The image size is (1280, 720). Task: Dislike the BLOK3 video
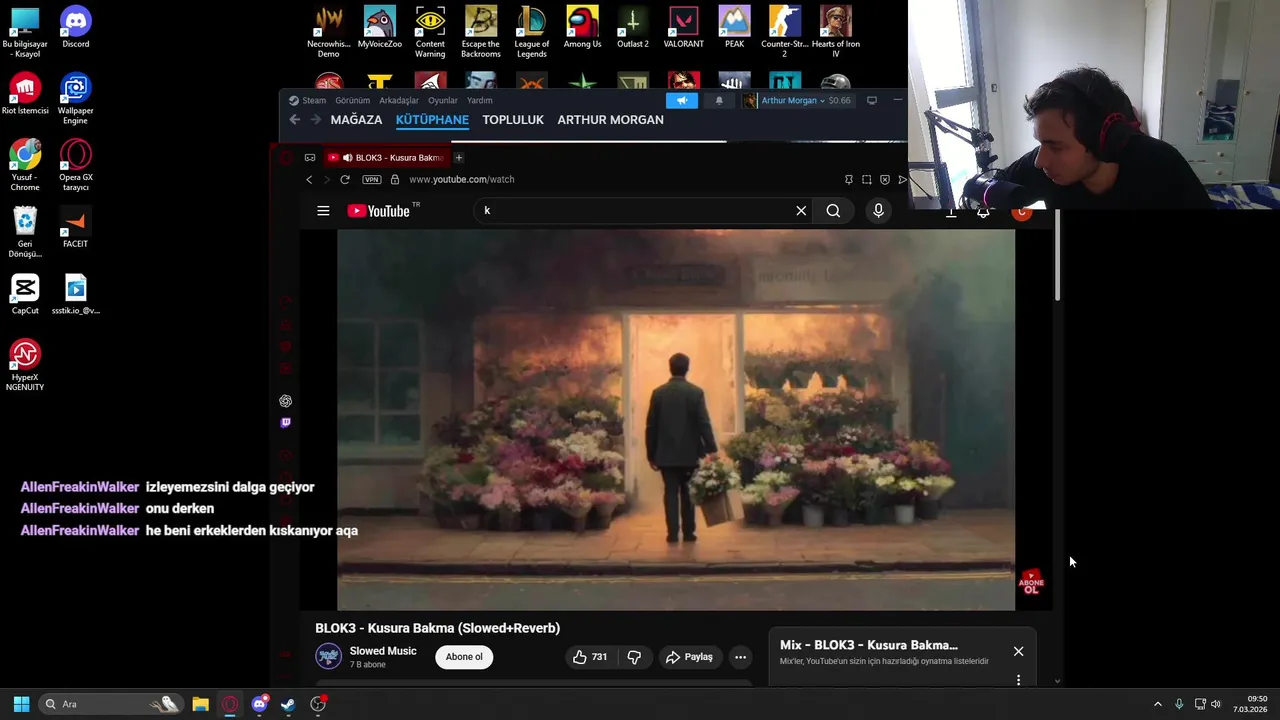pos(634,657)
